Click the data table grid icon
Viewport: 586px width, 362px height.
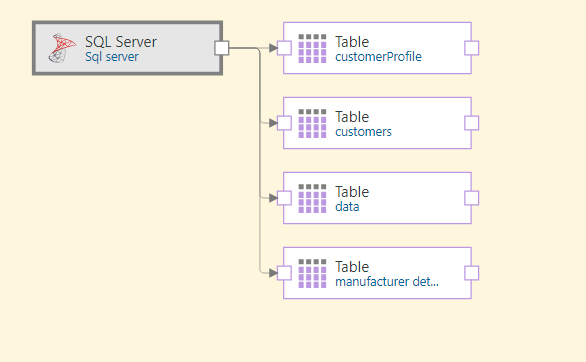[312, 198]
